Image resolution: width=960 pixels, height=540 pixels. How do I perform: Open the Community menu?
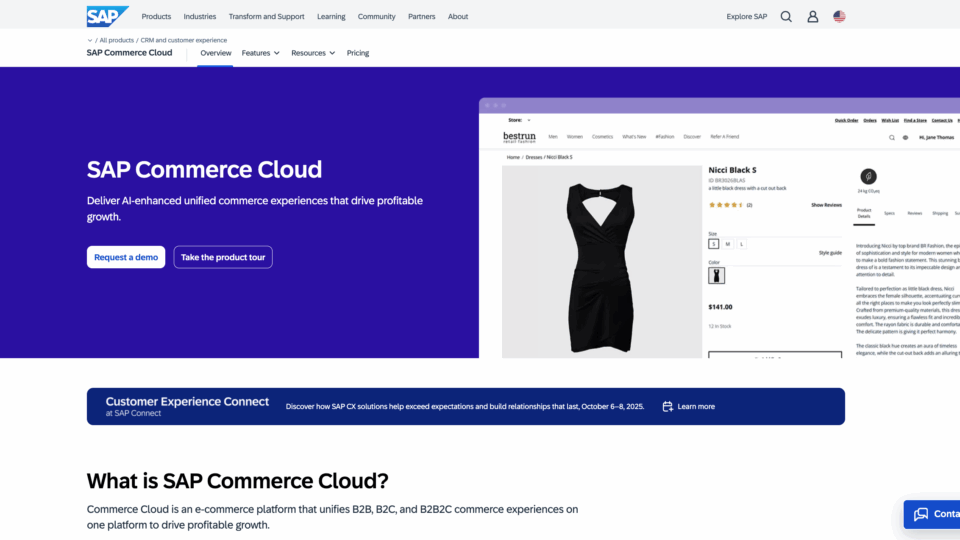coord(377,17)
